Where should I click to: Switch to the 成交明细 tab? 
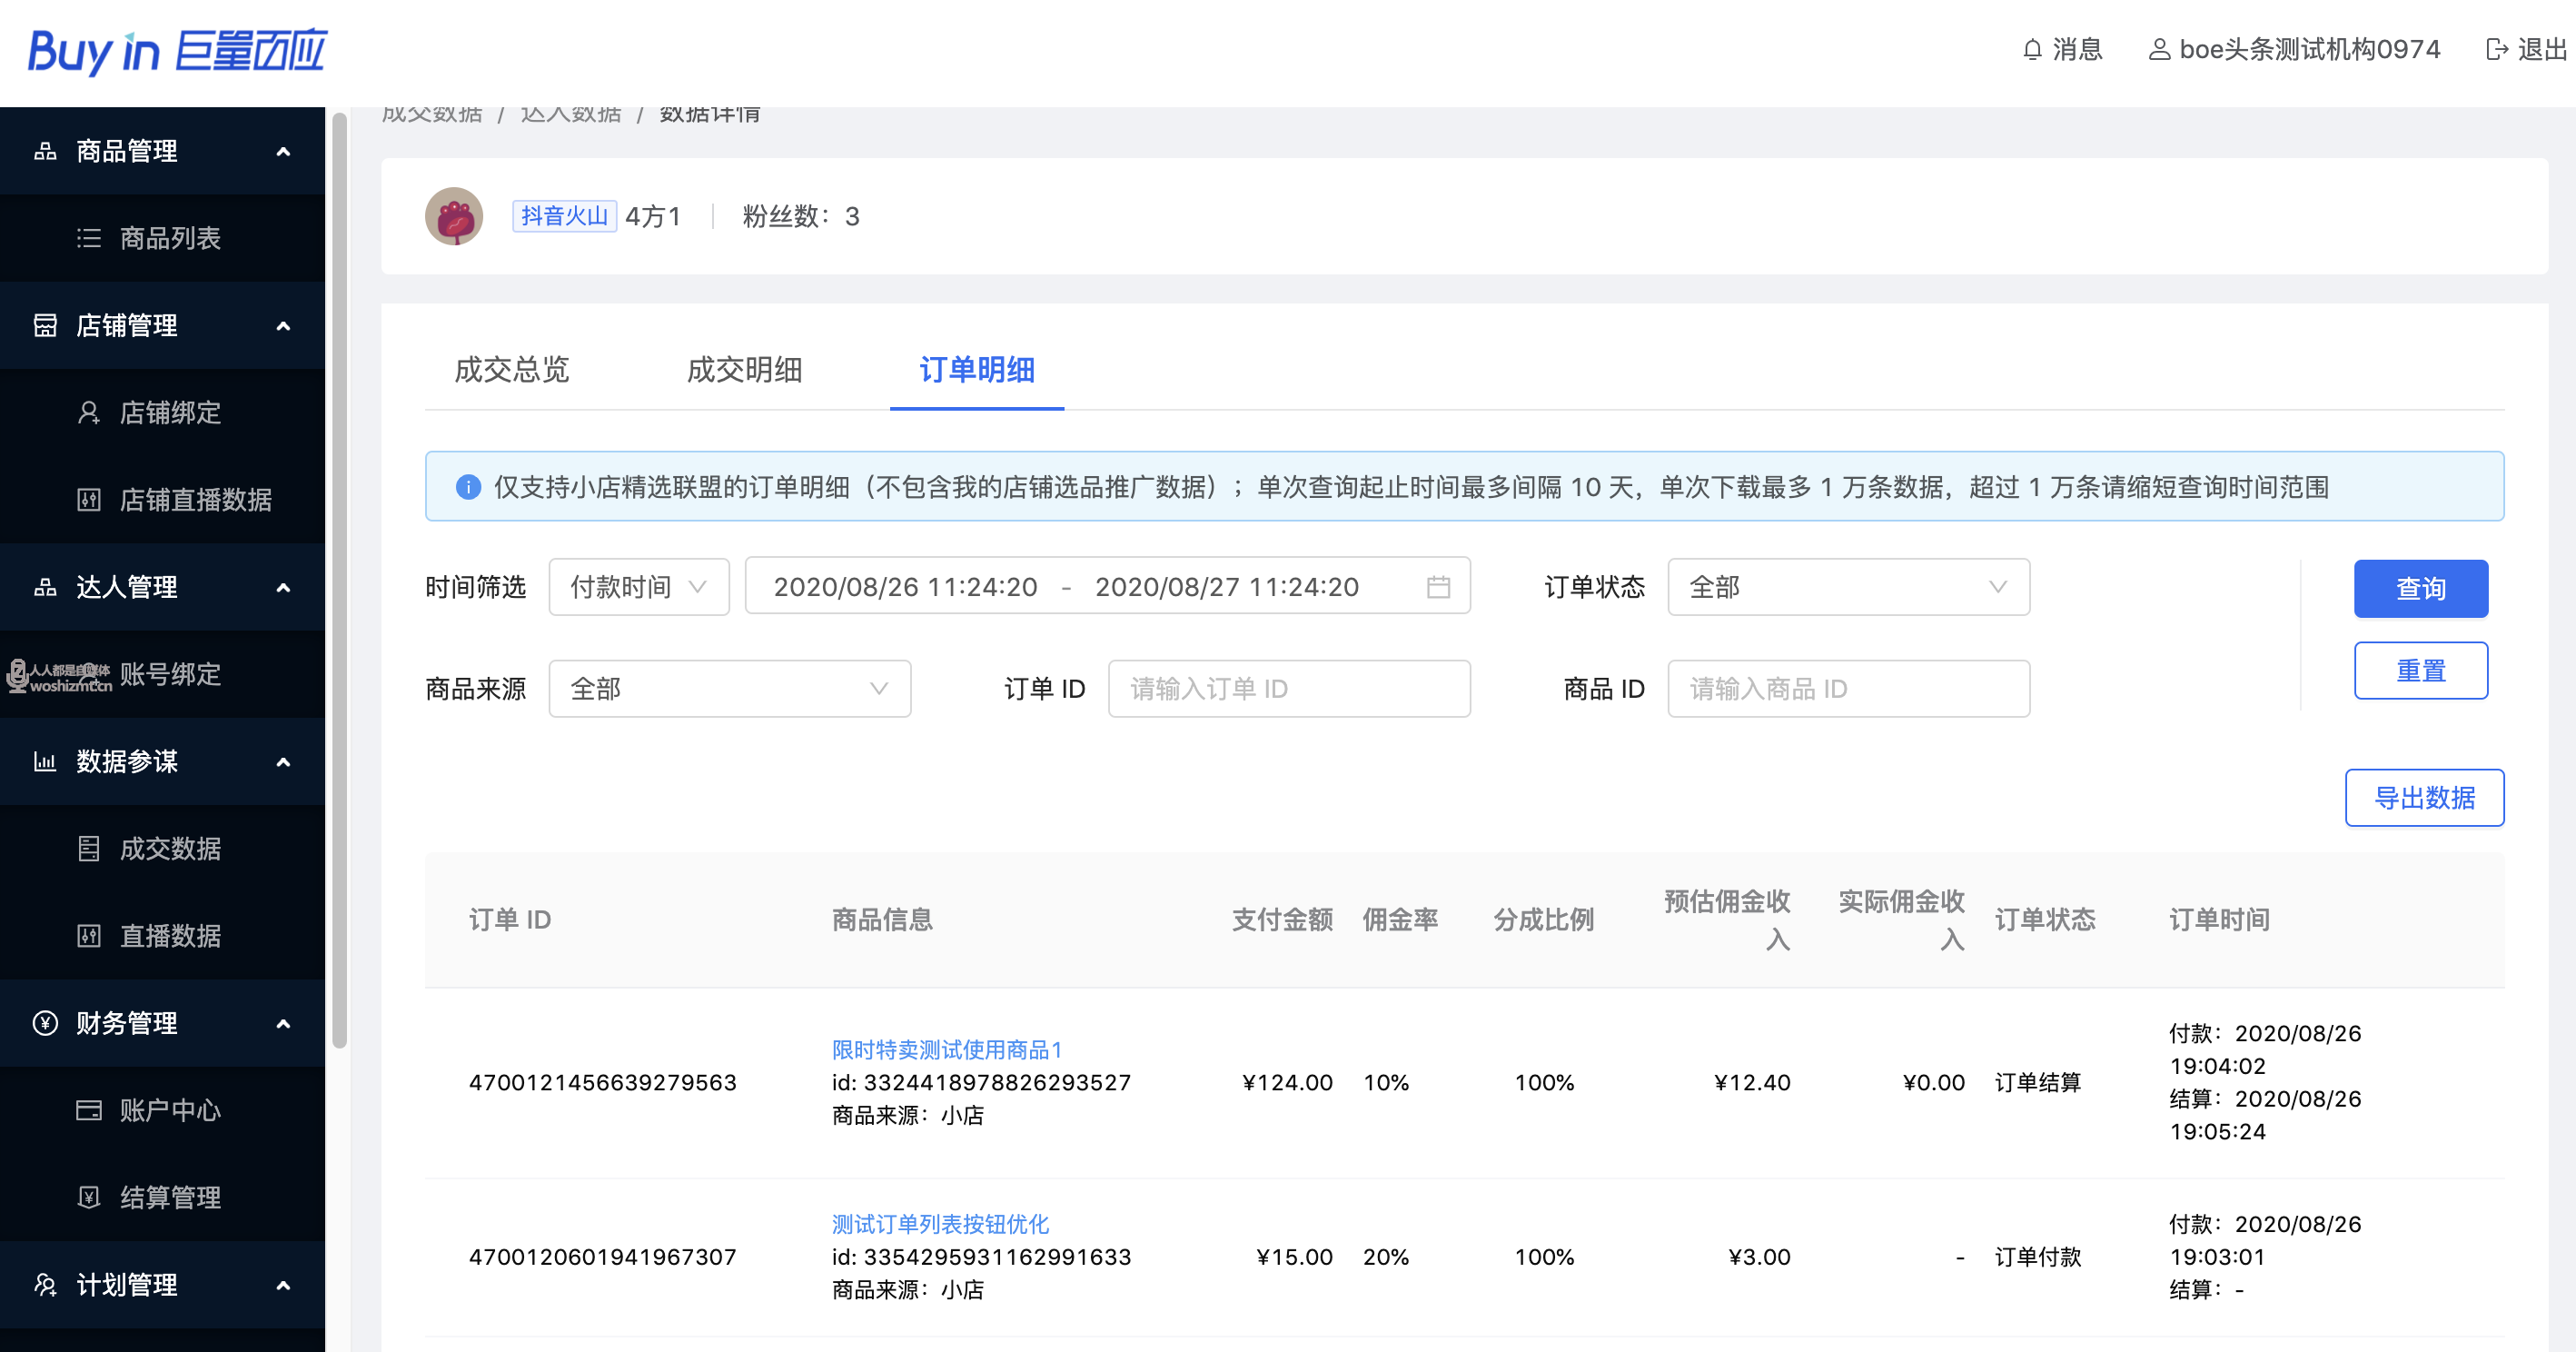744,370
